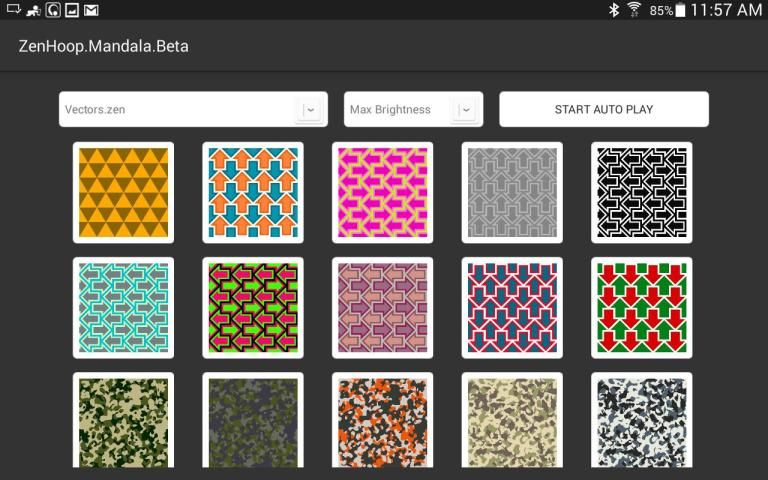Tap the black and white arrows pattern
Viewport: 768px width, 480px height.
tap(641, 192)
